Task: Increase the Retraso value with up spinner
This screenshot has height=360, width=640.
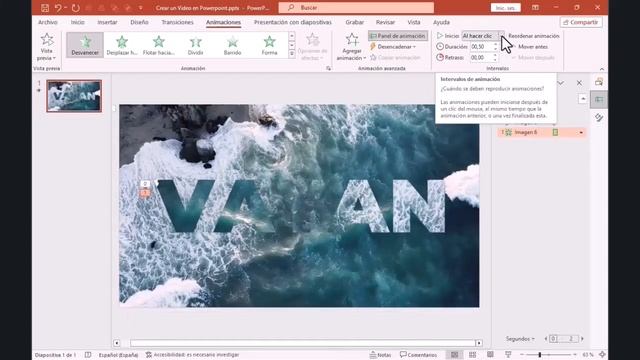Action: [x=496, y=56]
